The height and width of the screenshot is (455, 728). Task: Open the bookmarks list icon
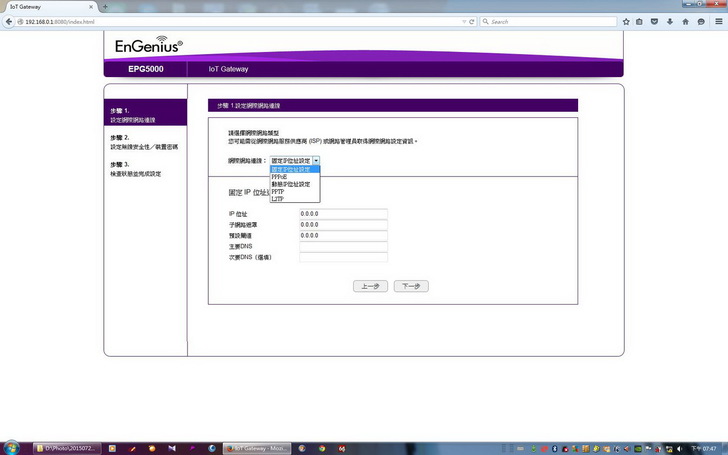640,21
